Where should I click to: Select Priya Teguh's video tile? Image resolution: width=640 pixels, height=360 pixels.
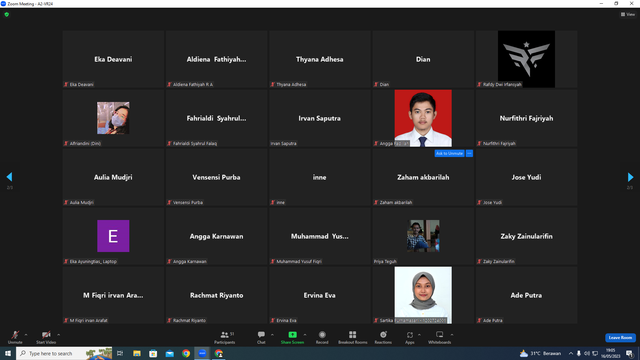(x=423, y=236)
